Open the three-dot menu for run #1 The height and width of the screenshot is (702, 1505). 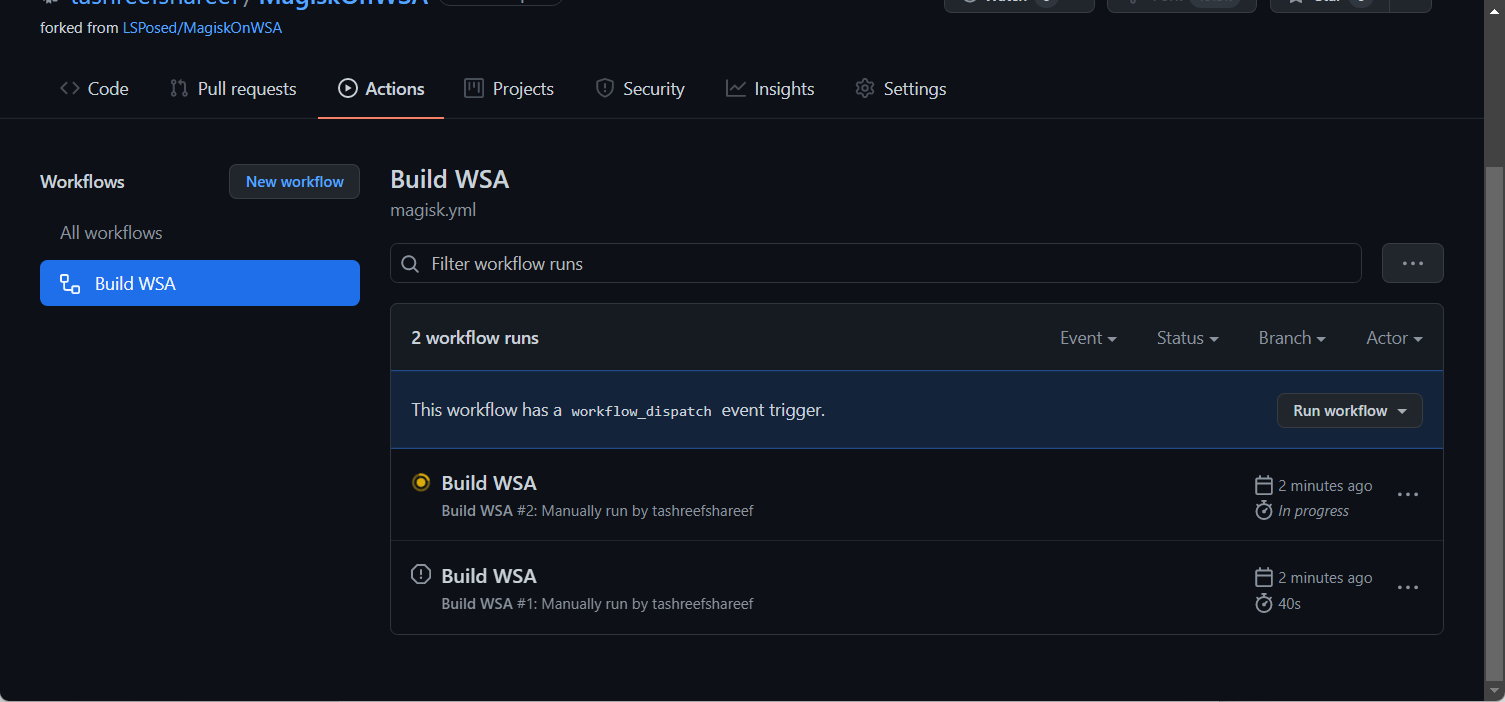point(1408,588)
